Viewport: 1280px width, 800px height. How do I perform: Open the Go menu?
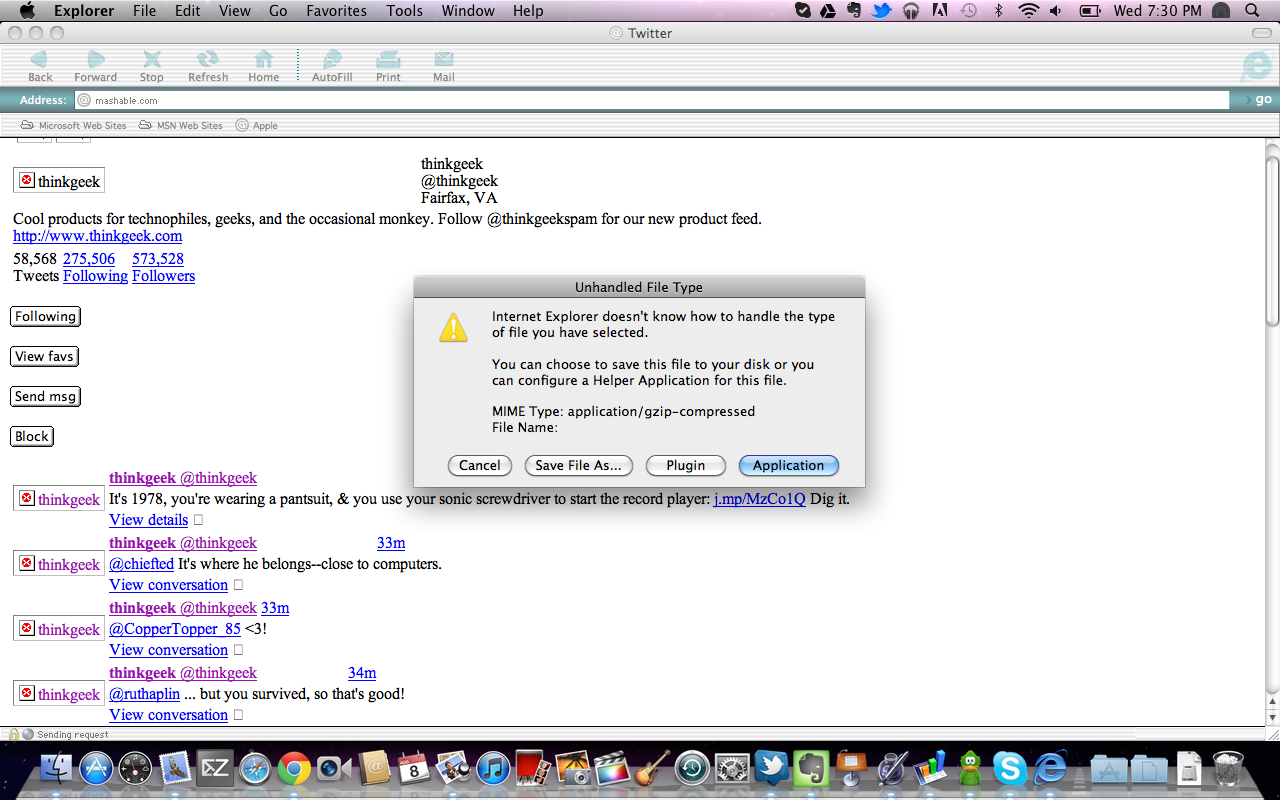(278, 11)
